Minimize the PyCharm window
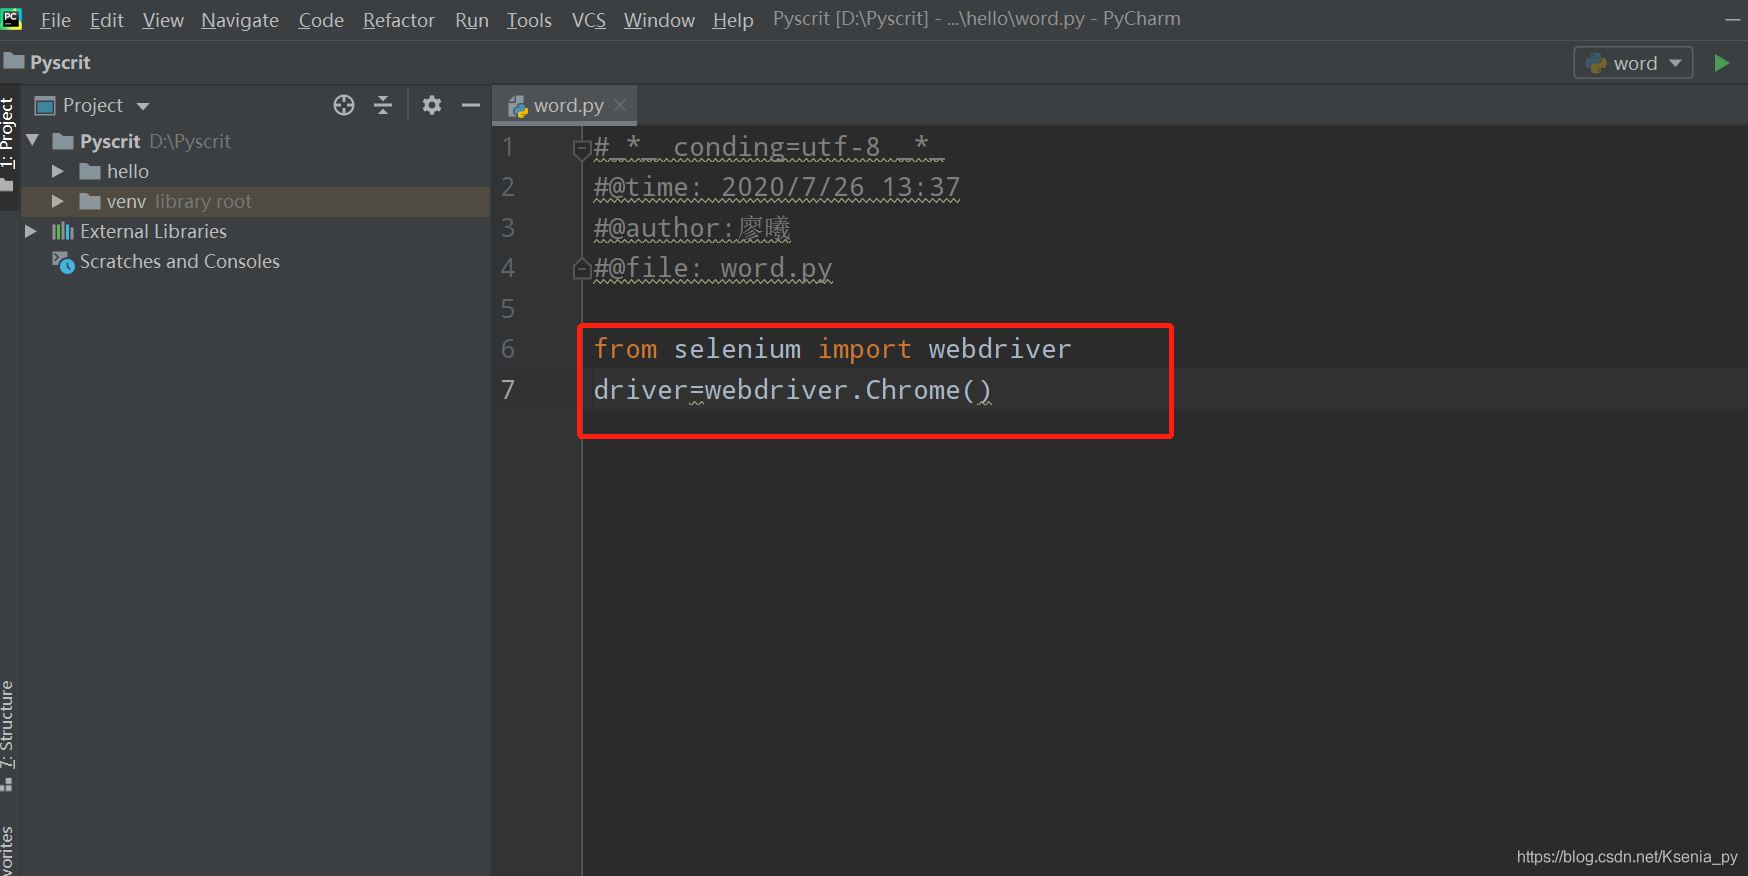Screen dimensions: 1748x876 (x=1732, y=20)
